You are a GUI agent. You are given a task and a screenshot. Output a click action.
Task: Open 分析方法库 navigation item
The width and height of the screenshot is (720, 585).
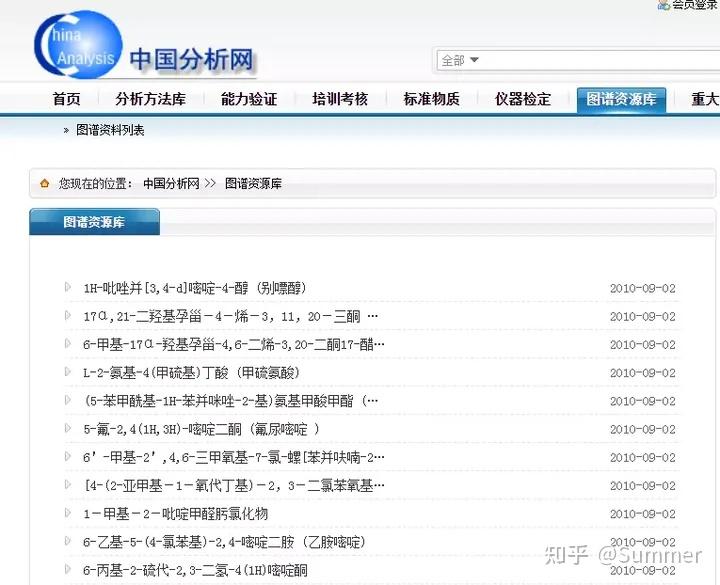click(151, 99)
